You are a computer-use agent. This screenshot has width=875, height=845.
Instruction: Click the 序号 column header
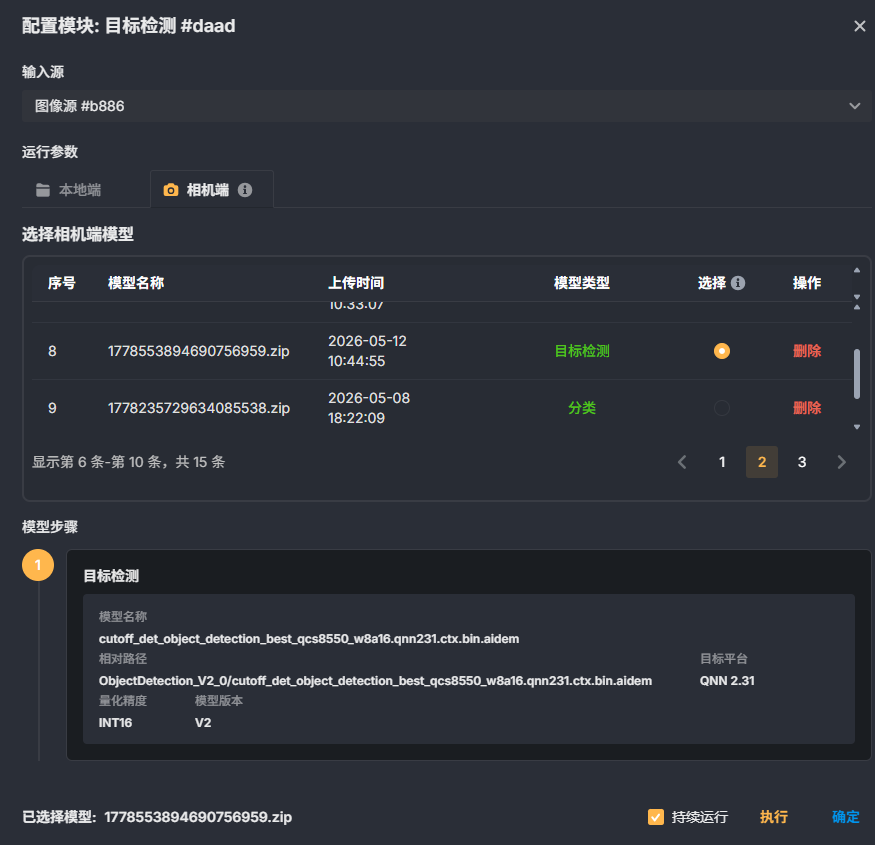click(x=61, y=283)
